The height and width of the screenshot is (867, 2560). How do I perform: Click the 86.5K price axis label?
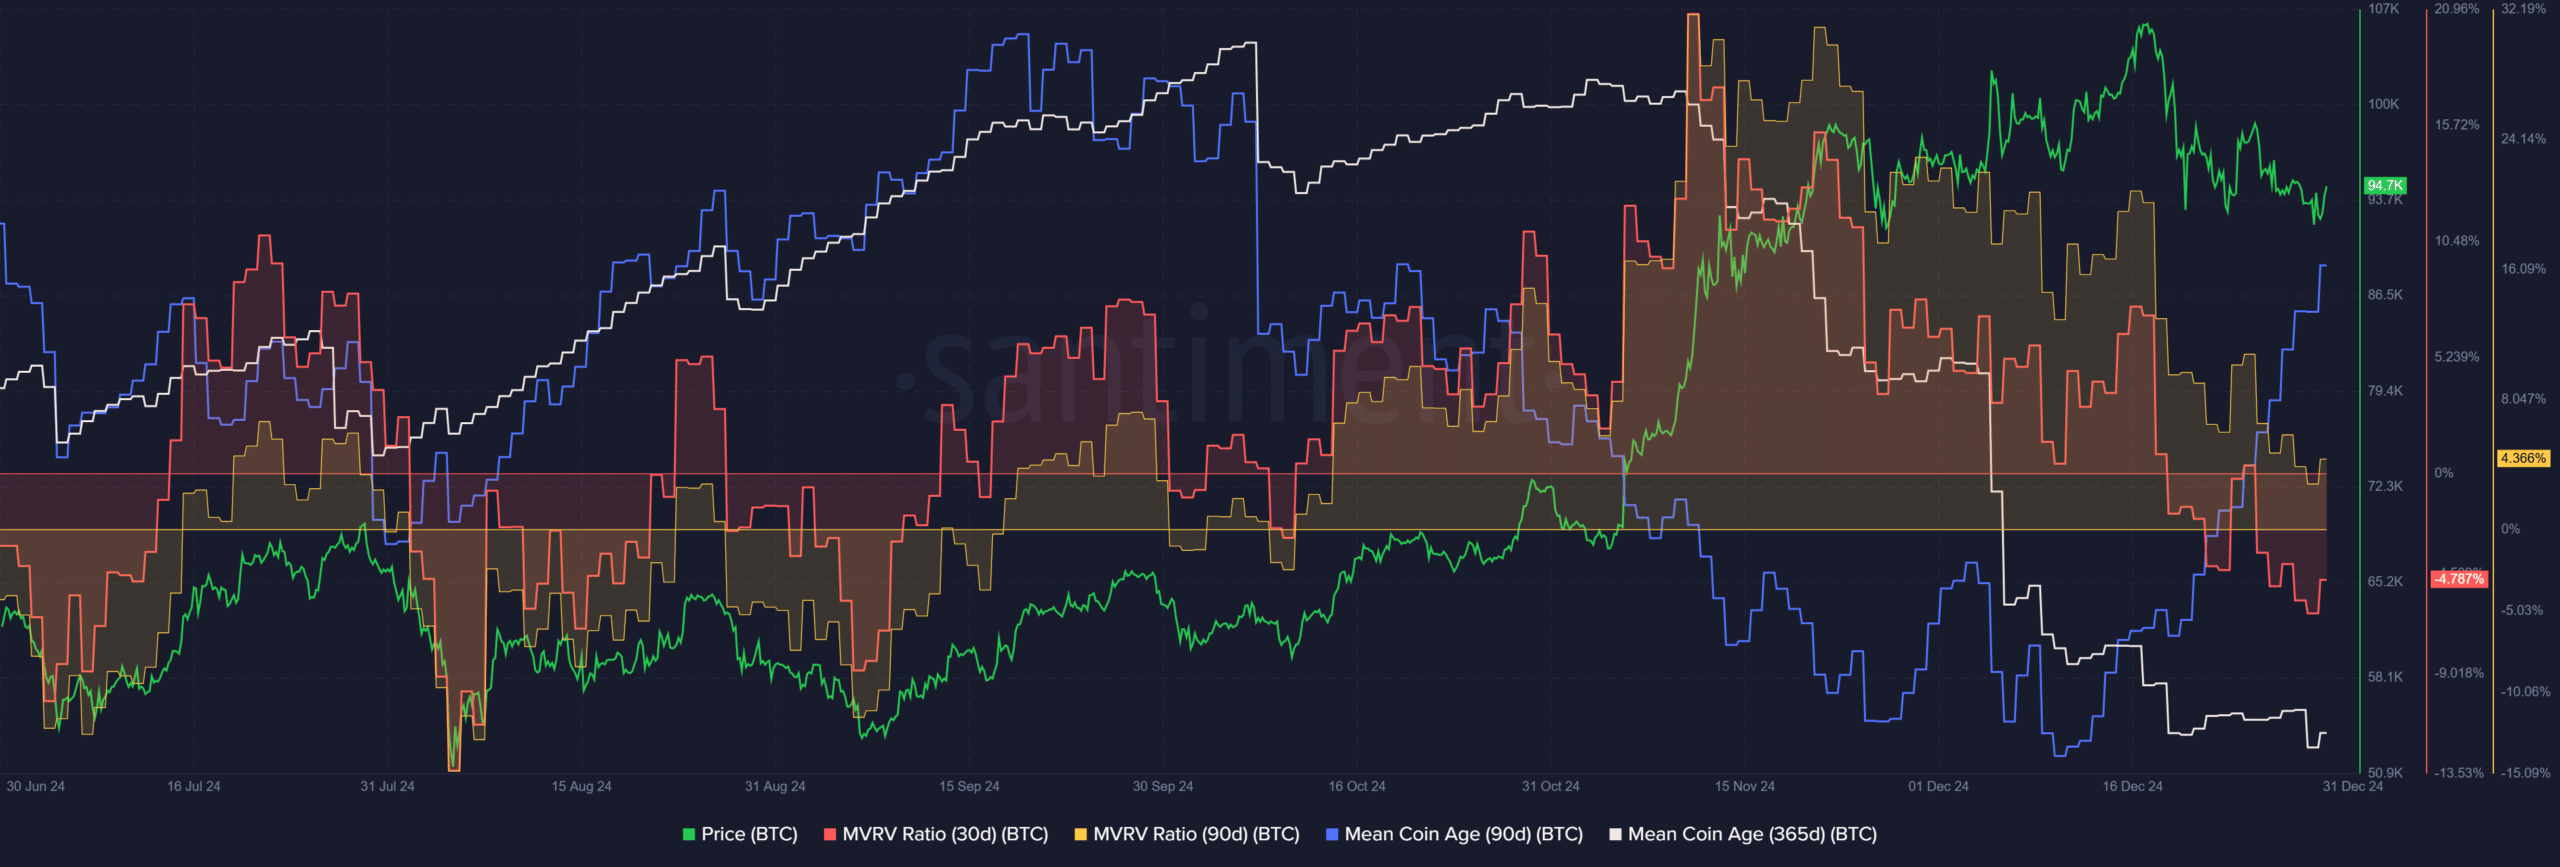click(x=2385, y=295)
